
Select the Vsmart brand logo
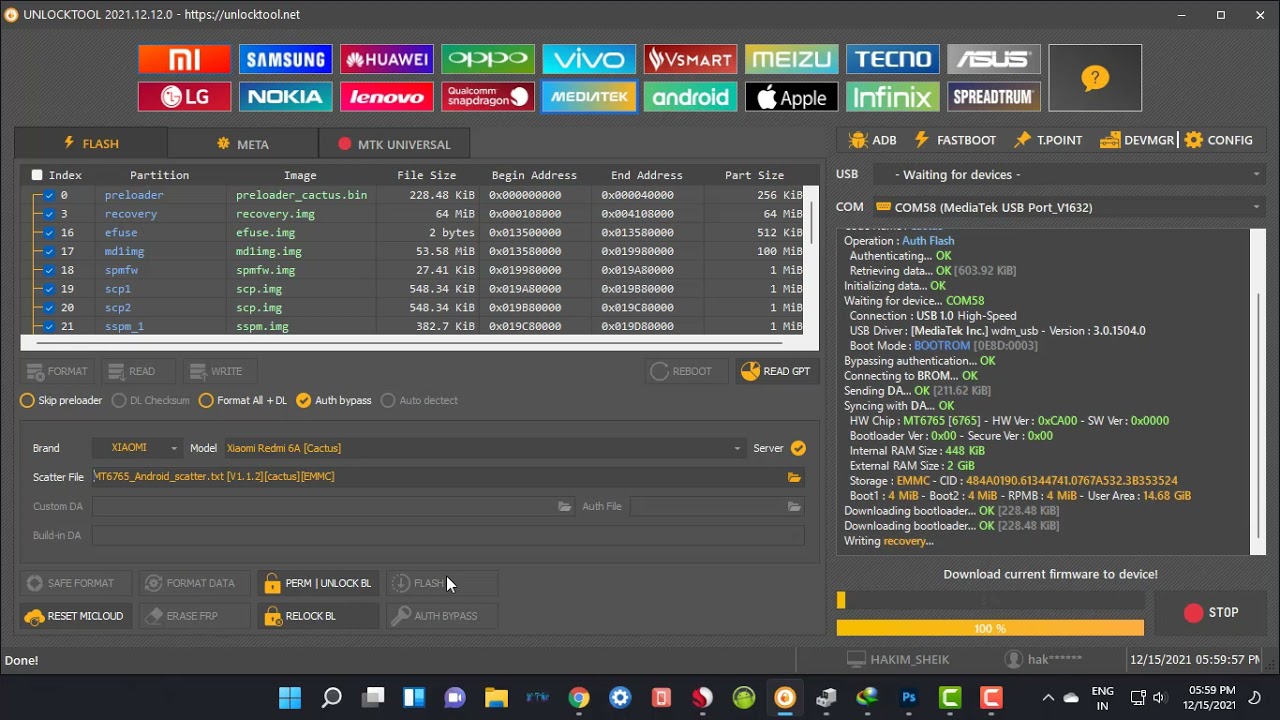pos(690,60)
